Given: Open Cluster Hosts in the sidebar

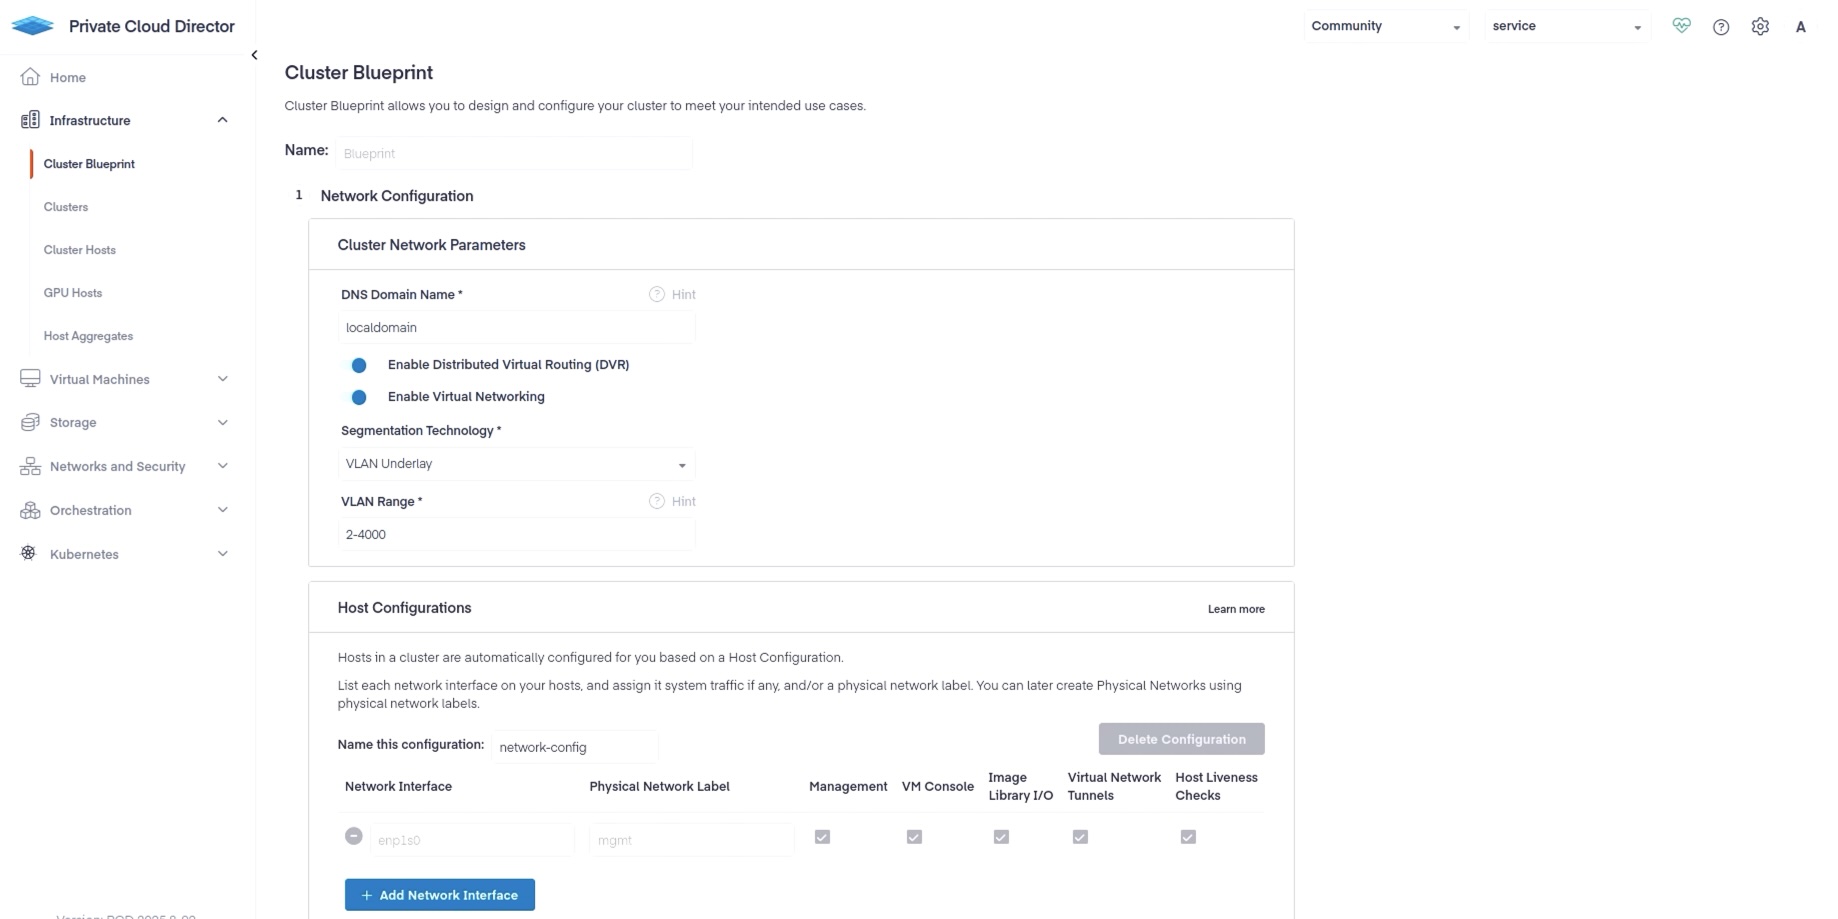Looking at the screenshot, I should click(80, 250).
